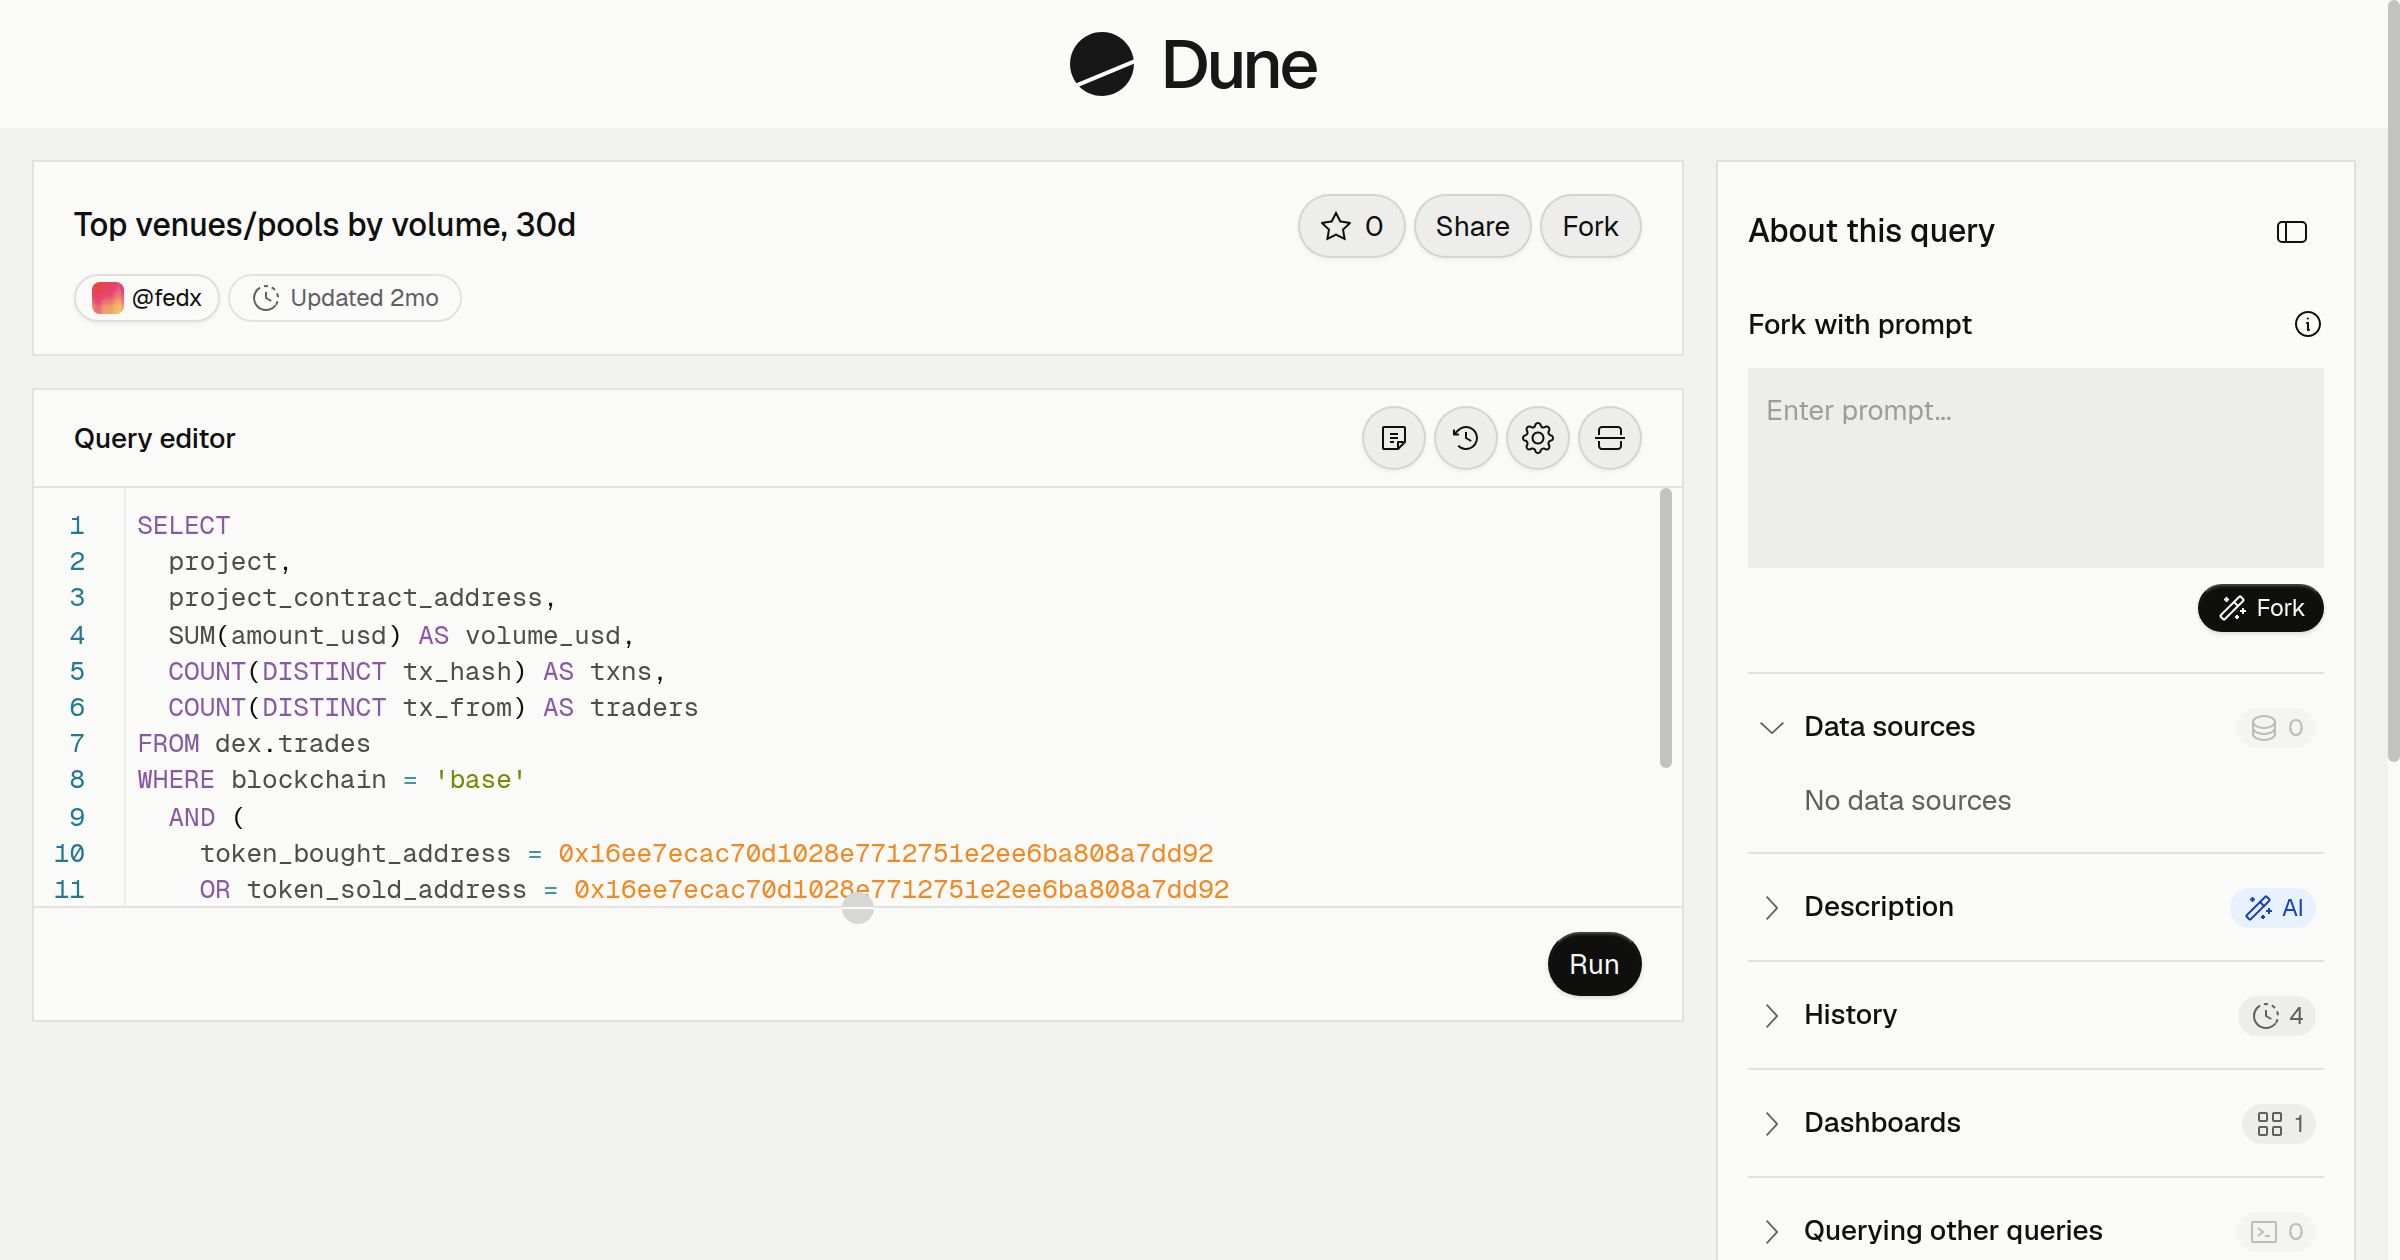Click the Updated 2mo badge
The width and height of the screenshot is (2400, 1260).
click(x=345, y=298)
